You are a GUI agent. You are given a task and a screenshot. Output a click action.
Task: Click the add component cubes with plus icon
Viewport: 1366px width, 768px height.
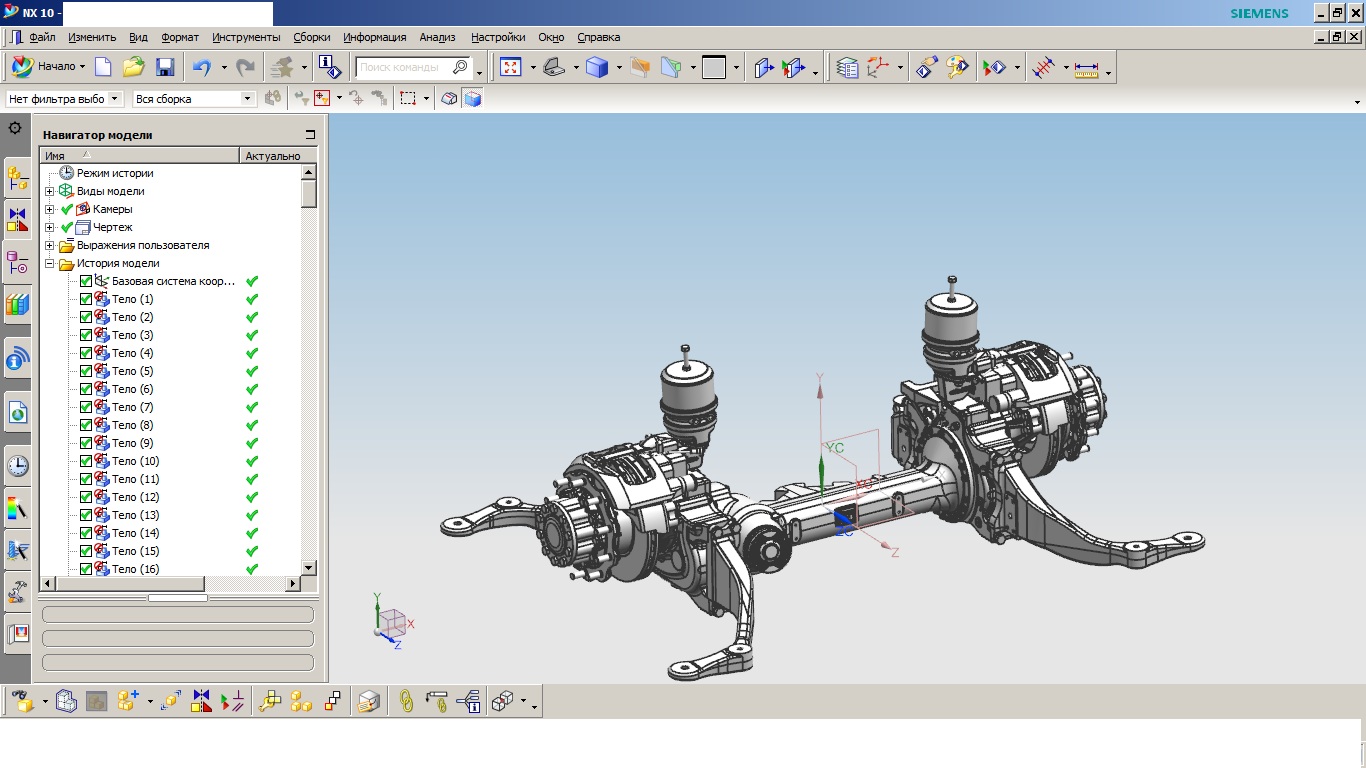click(128, 701)
